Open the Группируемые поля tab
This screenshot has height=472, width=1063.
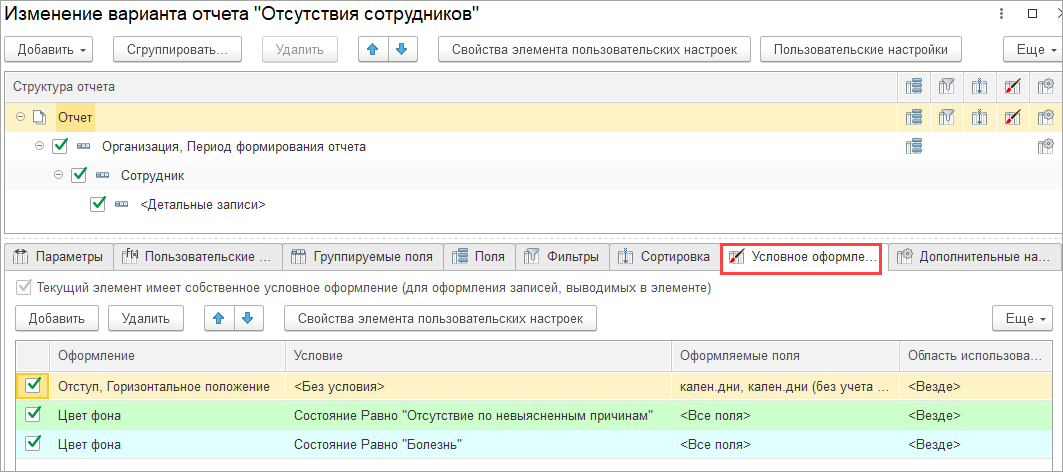click(362, 257)
